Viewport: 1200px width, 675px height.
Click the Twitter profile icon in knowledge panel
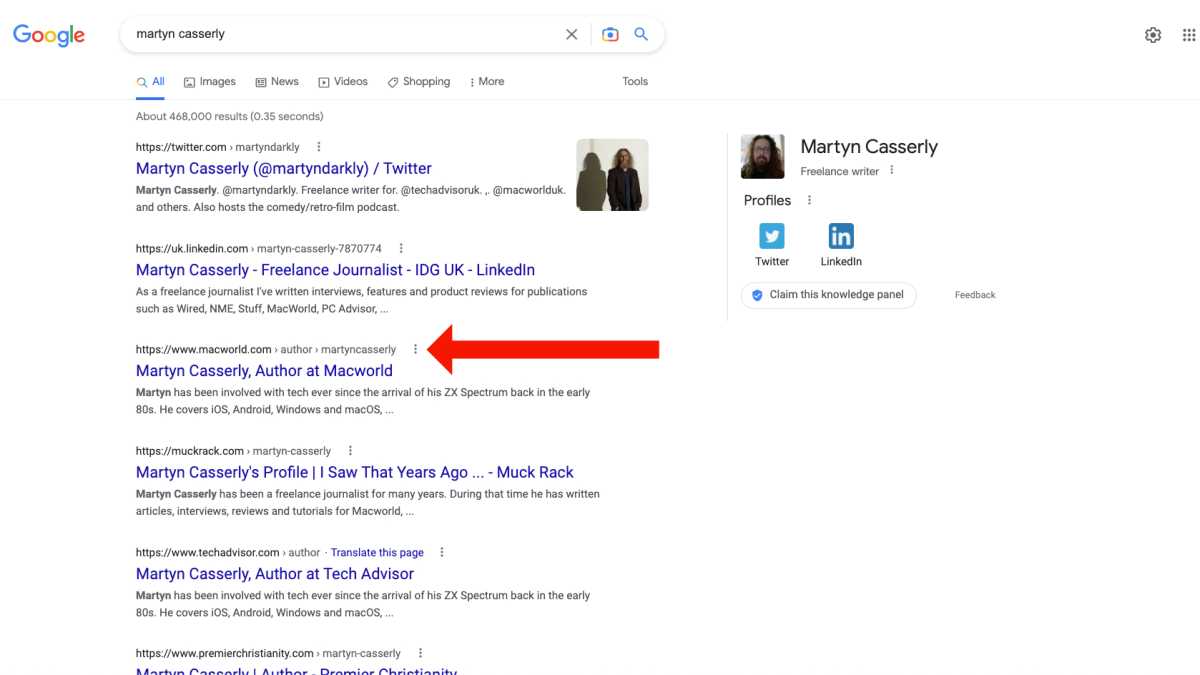772,236
